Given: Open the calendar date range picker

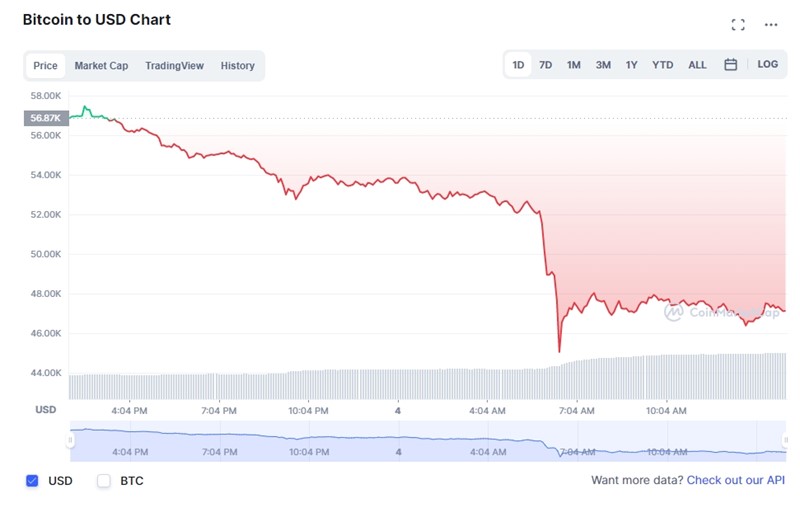Looking at the screenshot, I should pos(731,65).
